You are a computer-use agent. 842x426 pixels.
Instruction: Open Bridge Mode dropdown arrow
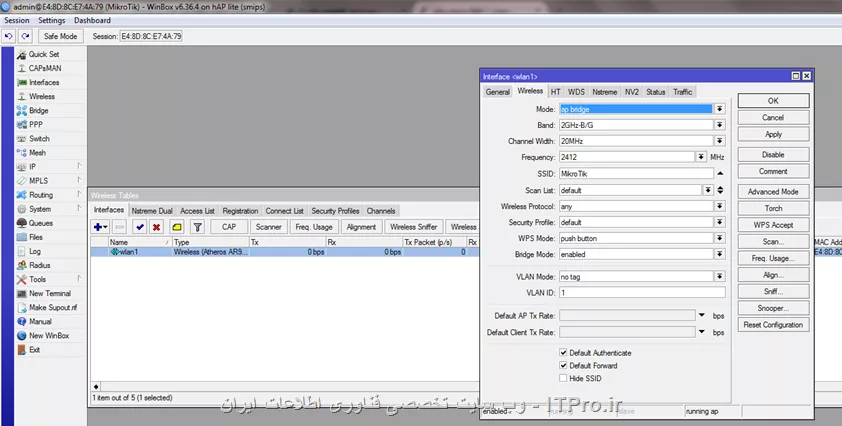[x=720, y=254]
